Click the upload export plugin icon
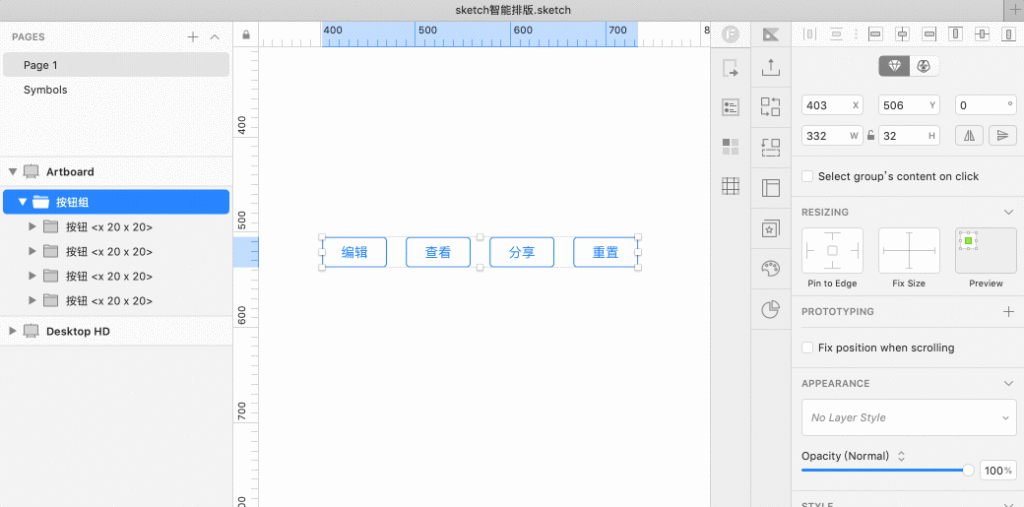This screenshot has height=507, width=1024. [771, 67]
